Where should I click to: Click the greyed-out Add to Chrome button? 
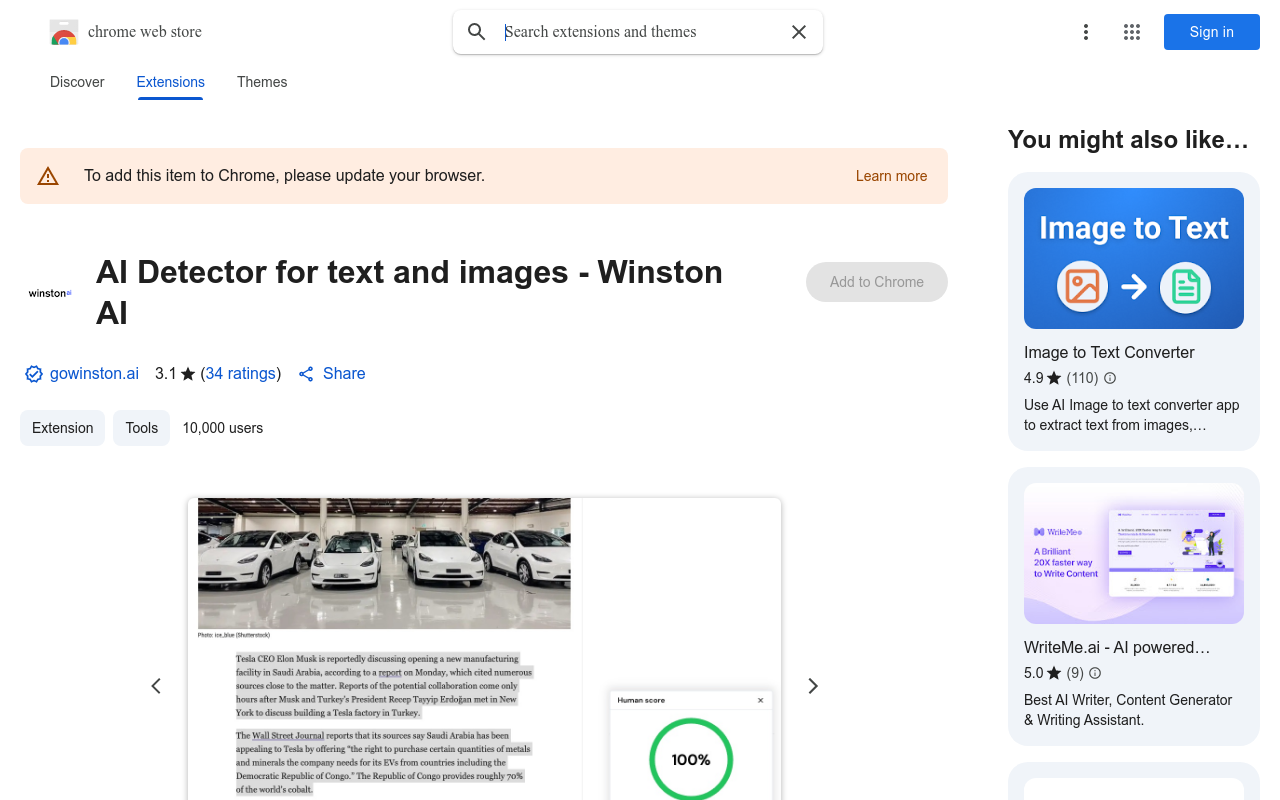click(877, 282)
